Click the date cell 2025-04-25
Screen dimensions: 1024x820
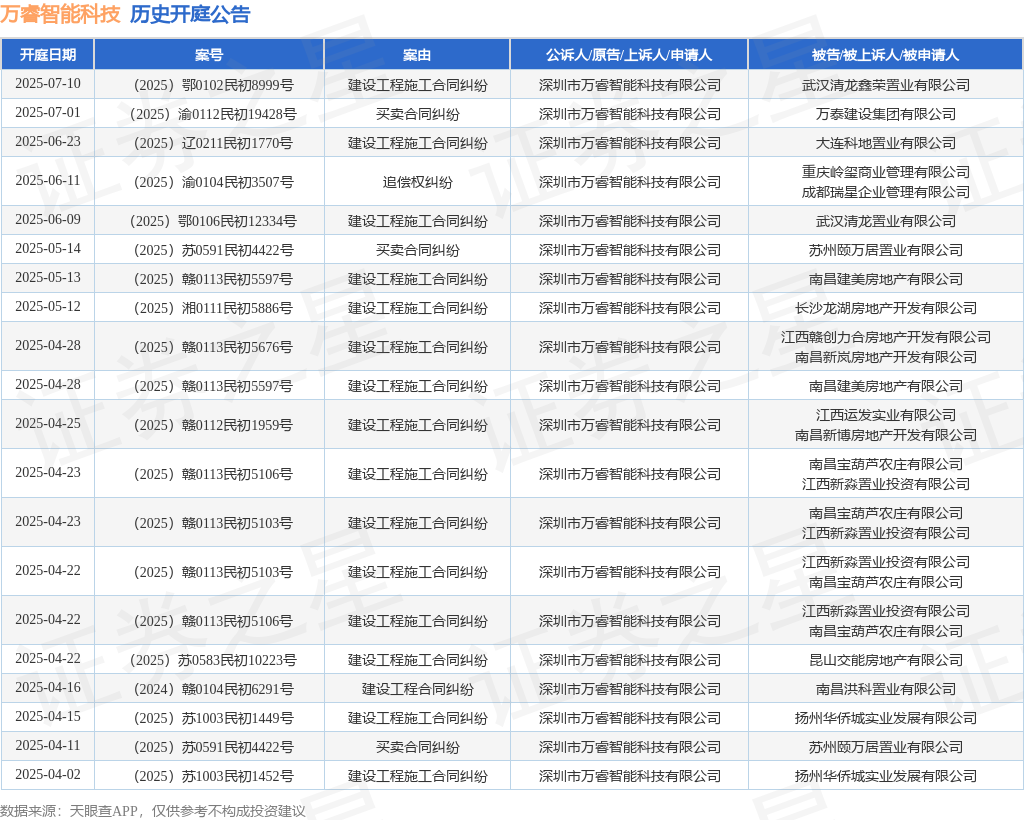coord(48,424)
